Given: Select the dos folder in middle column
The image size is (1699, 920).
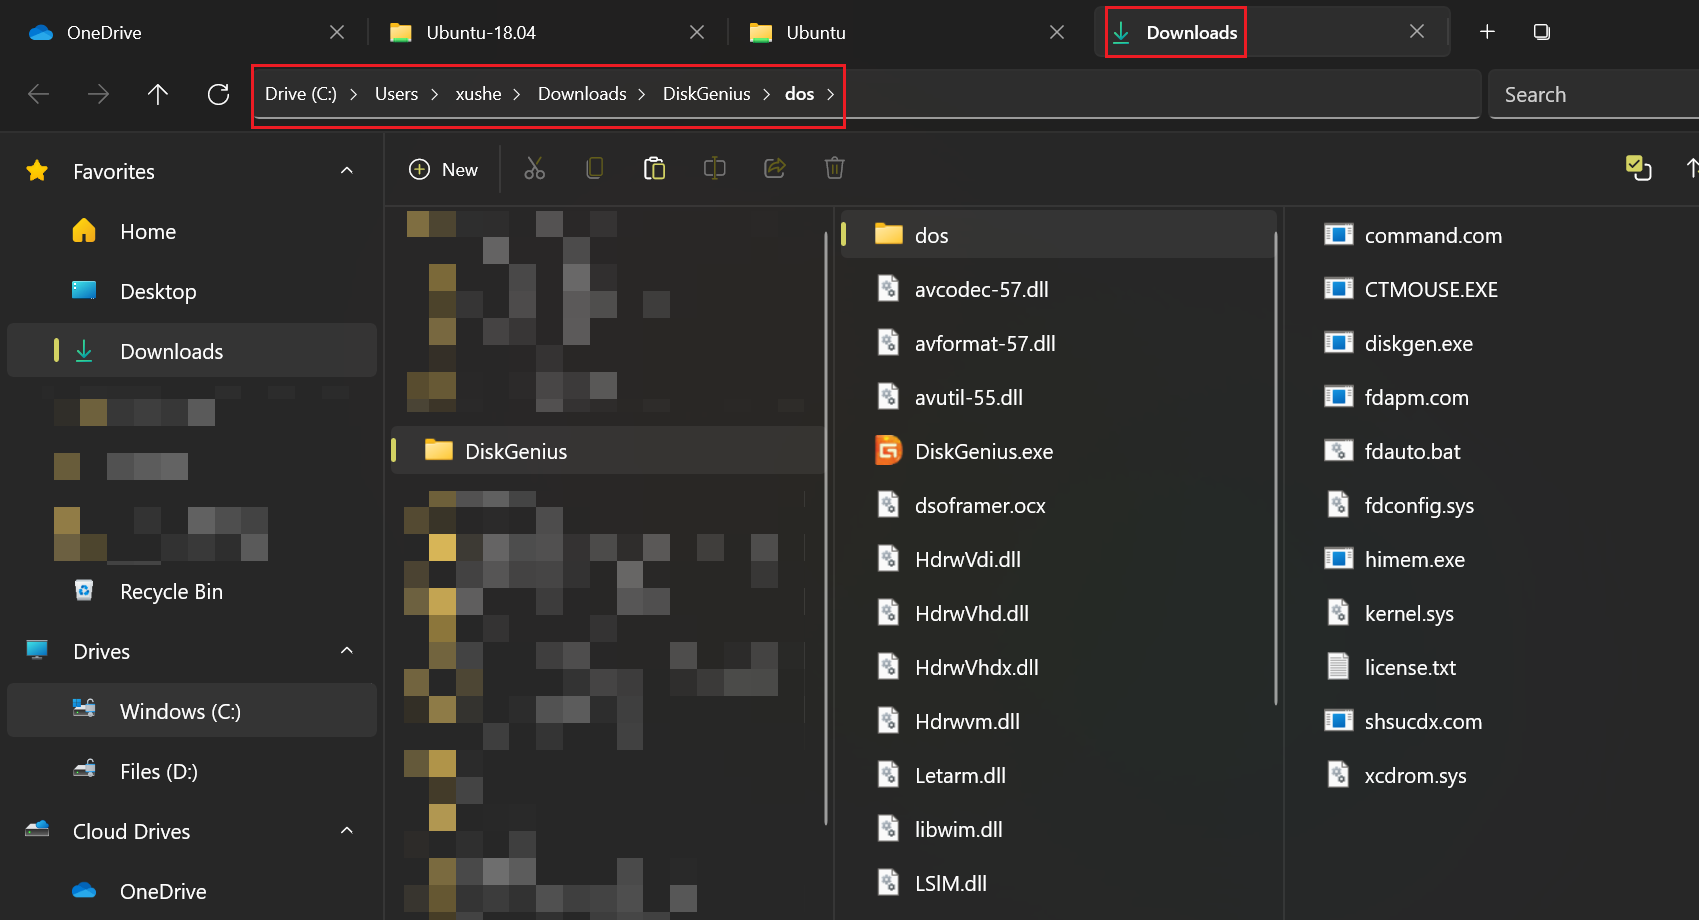Looking at the screenshot, I should click(x=1058, y=235).
